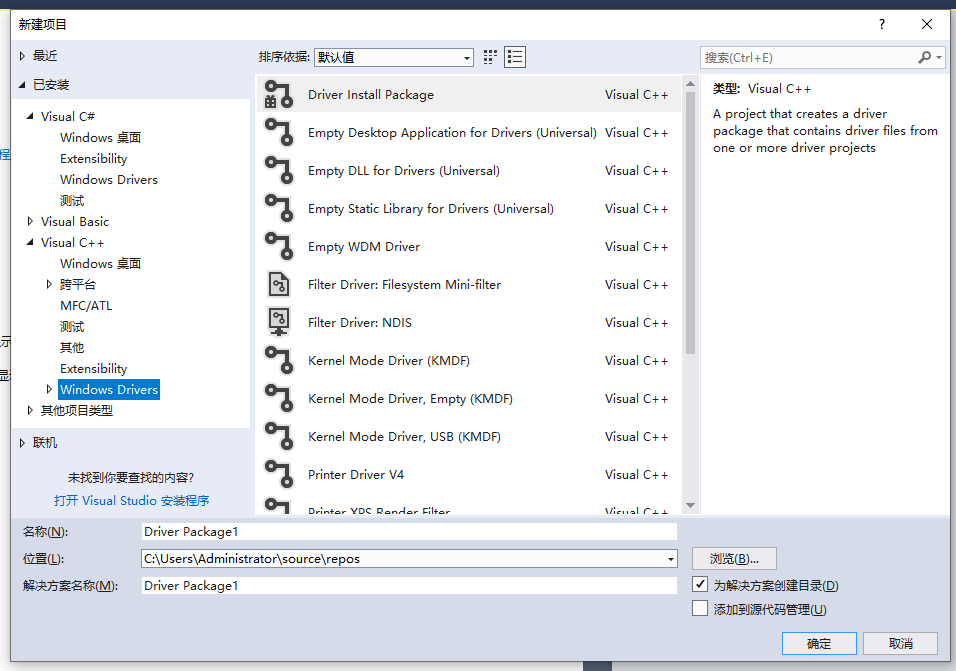Screen dimensions: 956x671
Task: Click the Filesystem Mini-filter driver icon
Action: pyautogui.click(x=279, y=285)
